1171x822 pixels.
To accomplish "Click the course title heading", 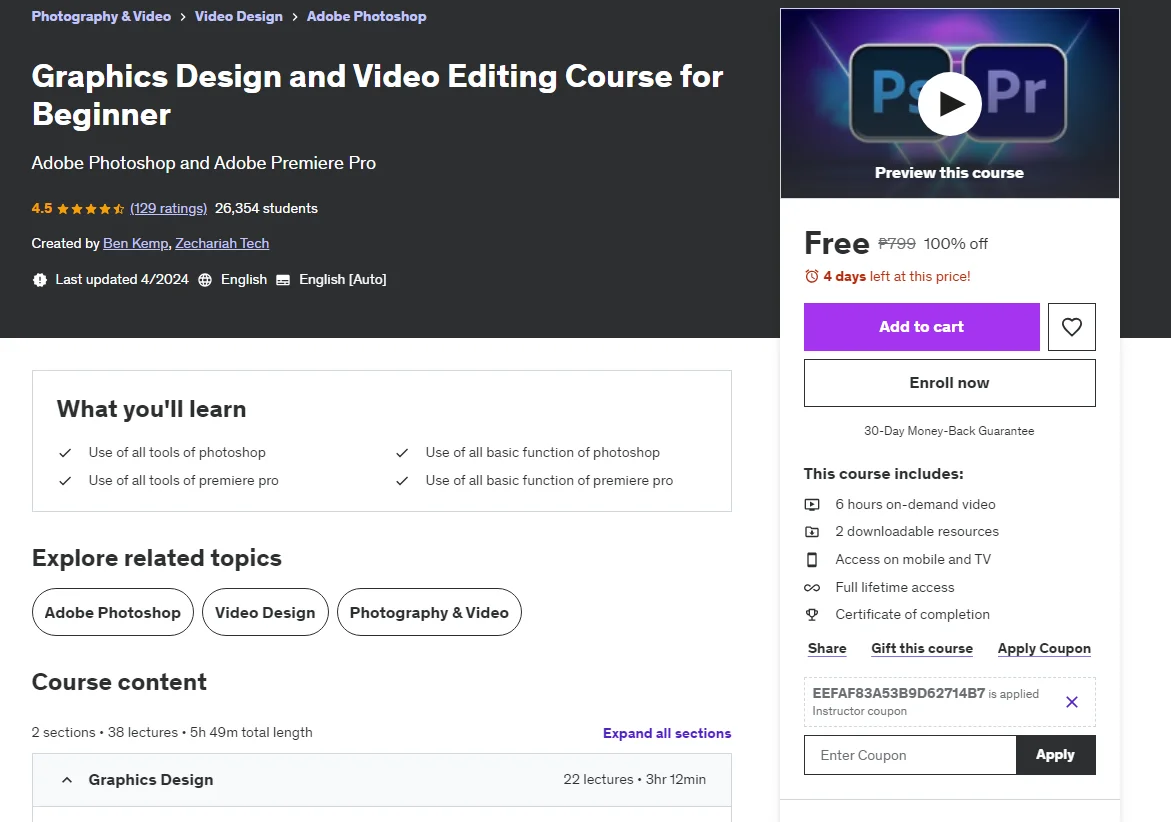I will coord(377,95).
